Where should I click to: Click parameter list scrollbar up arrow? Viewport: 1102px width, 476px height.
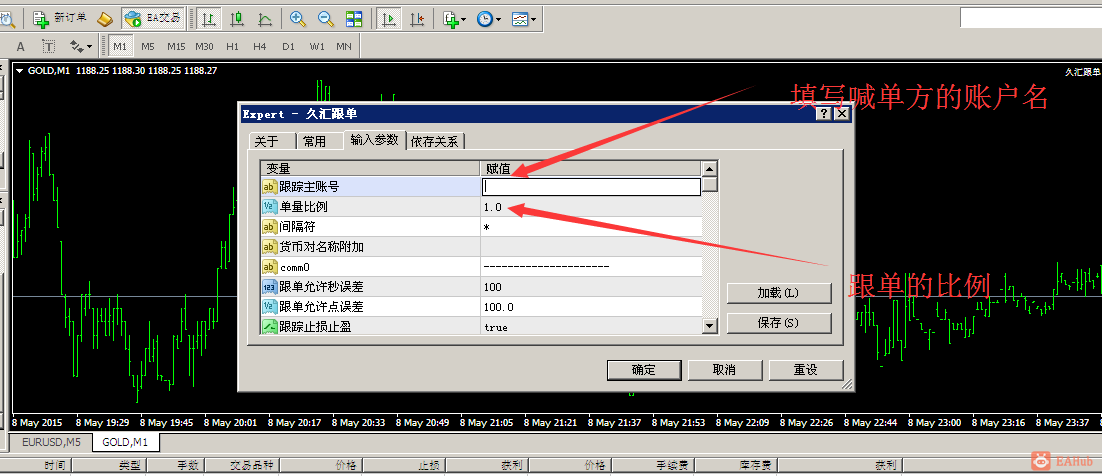click(x=710, y=169)
